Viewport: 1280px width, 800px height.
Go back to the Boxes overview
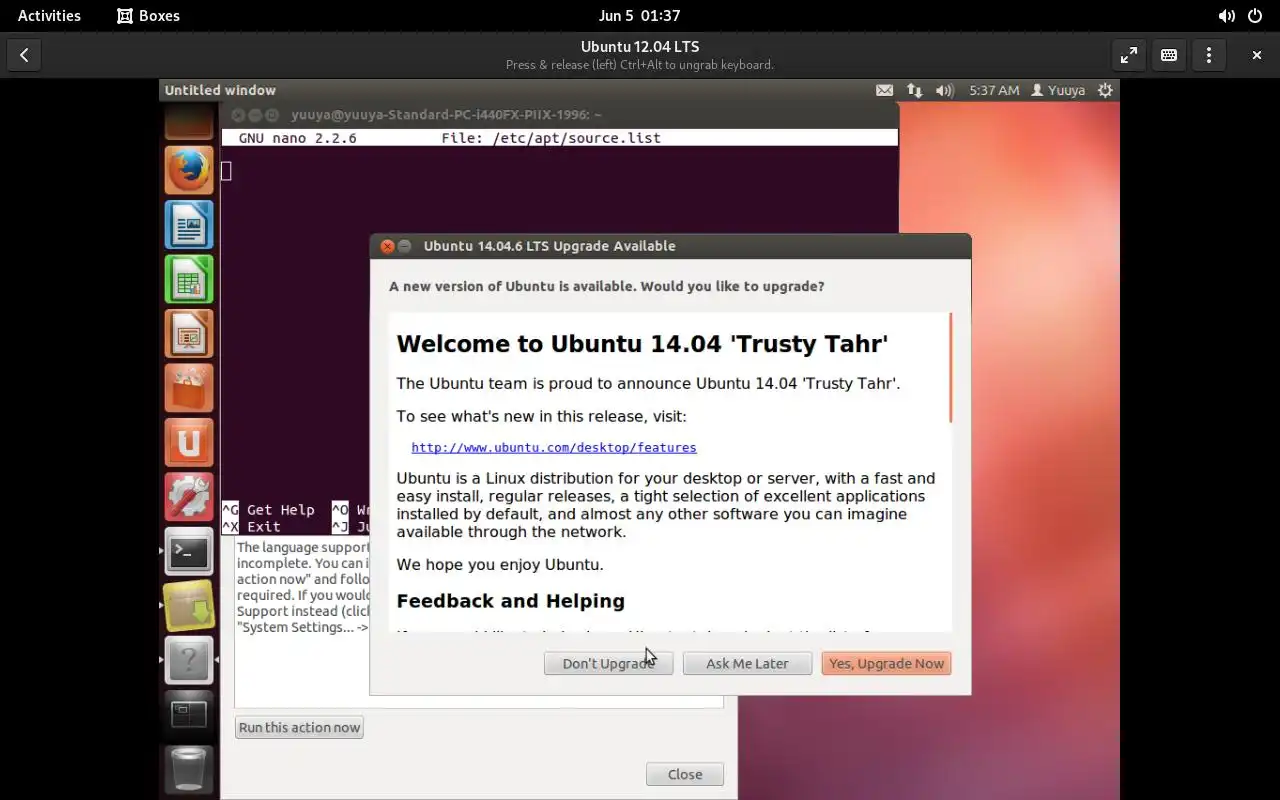click(24, 55)
